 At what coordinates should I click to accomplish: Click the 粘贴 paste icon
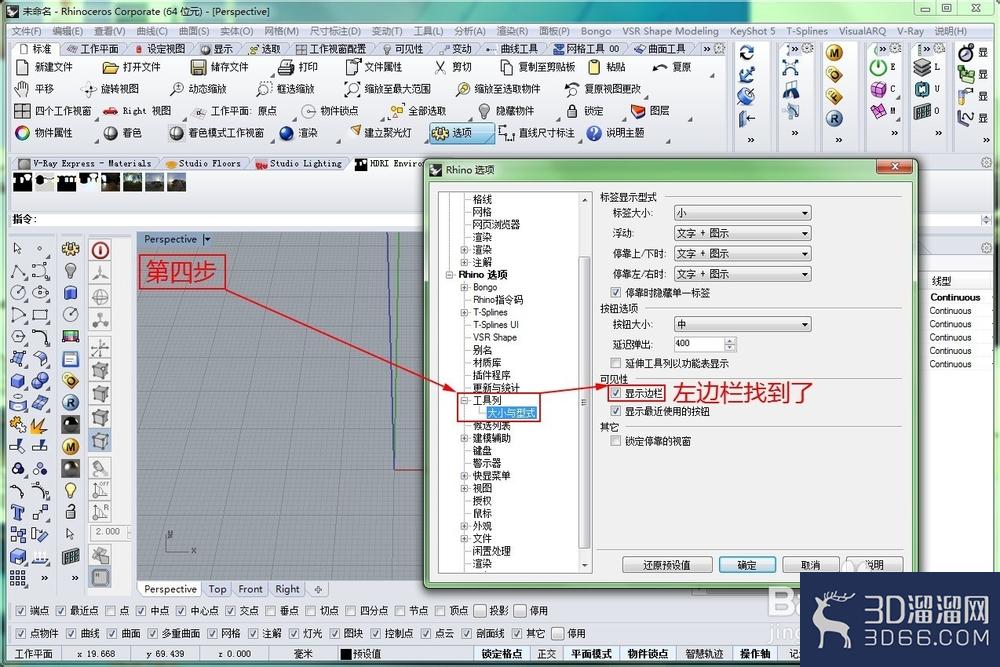(594, 67)
